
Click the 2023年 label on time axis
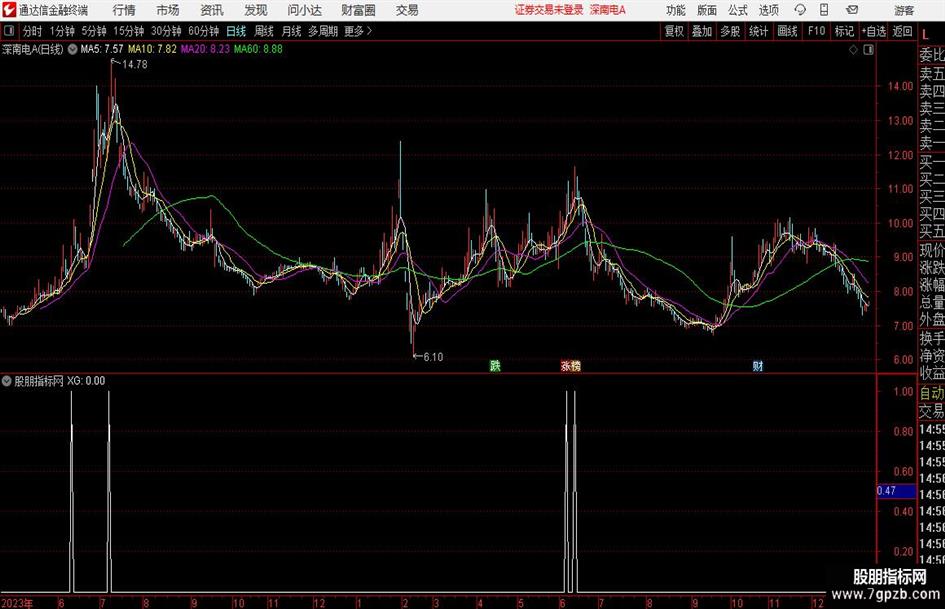[x=17, y=603]
